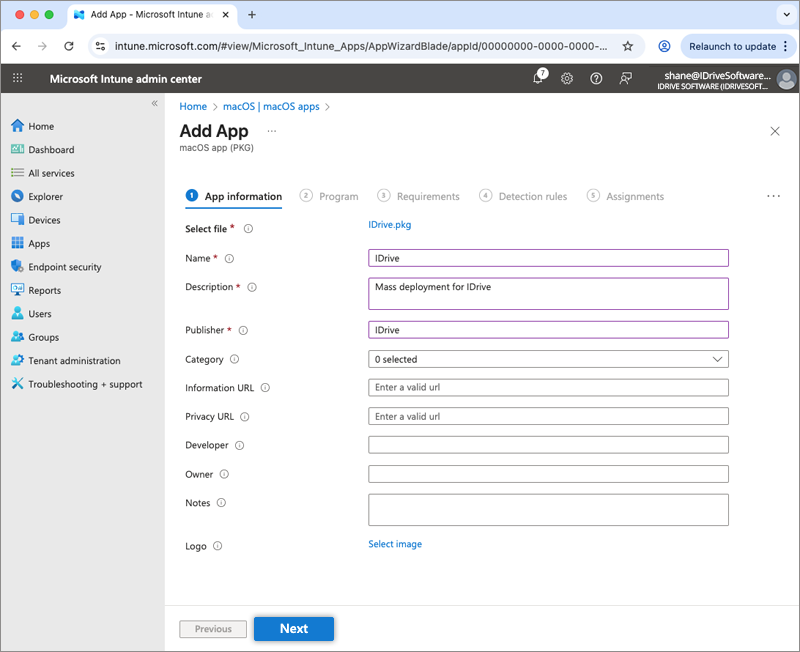Click into the Information URL field
Screen dimensions: 800x652
[548, 387]
